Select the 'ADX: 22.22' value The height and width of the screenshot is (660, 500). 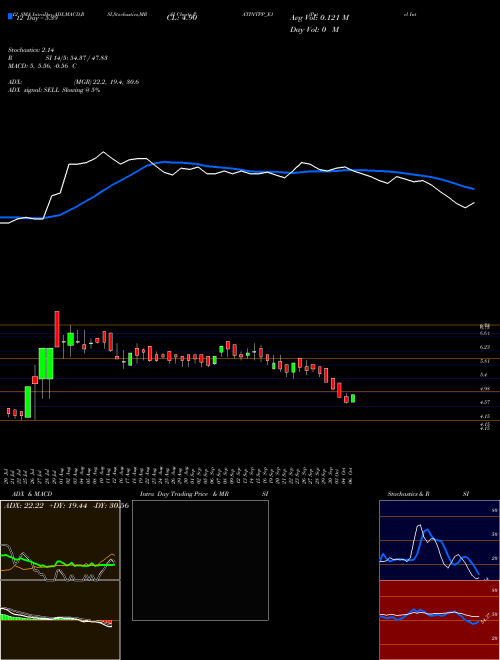[x=24, y=506]
